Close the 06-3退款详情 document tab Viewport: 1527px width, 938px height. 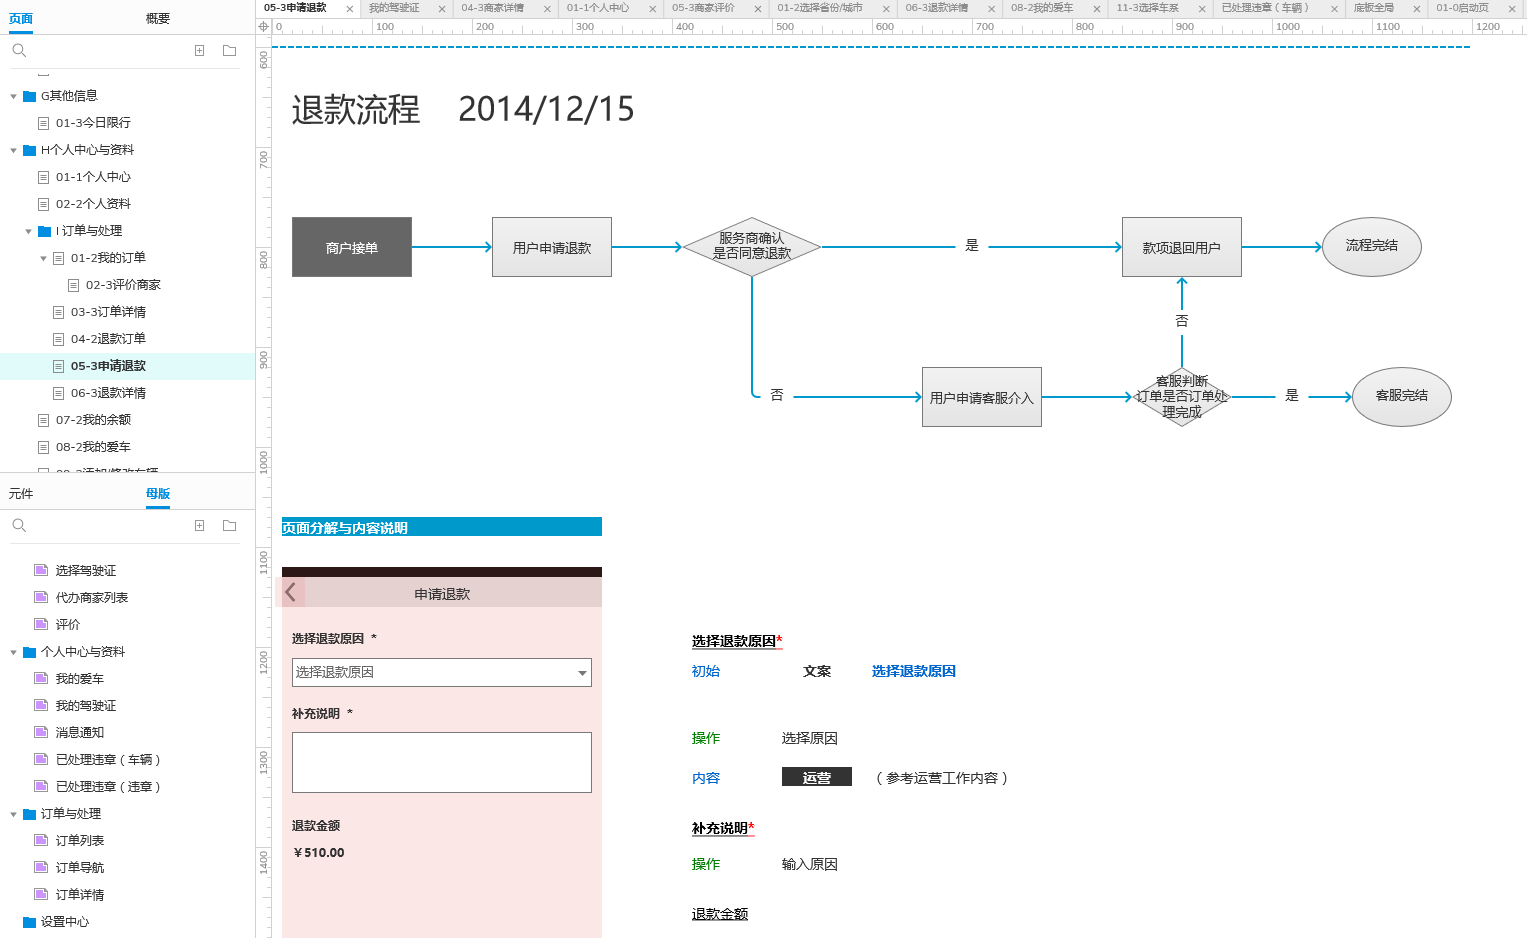(991, 9)
